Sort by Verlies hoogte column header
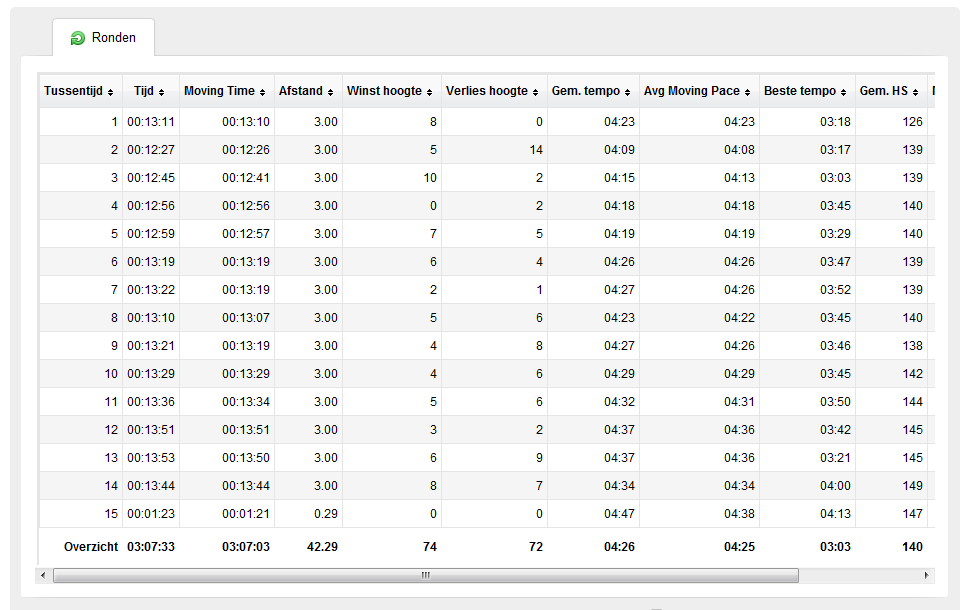Screen dimensions: 968x610 coord(494,91)
